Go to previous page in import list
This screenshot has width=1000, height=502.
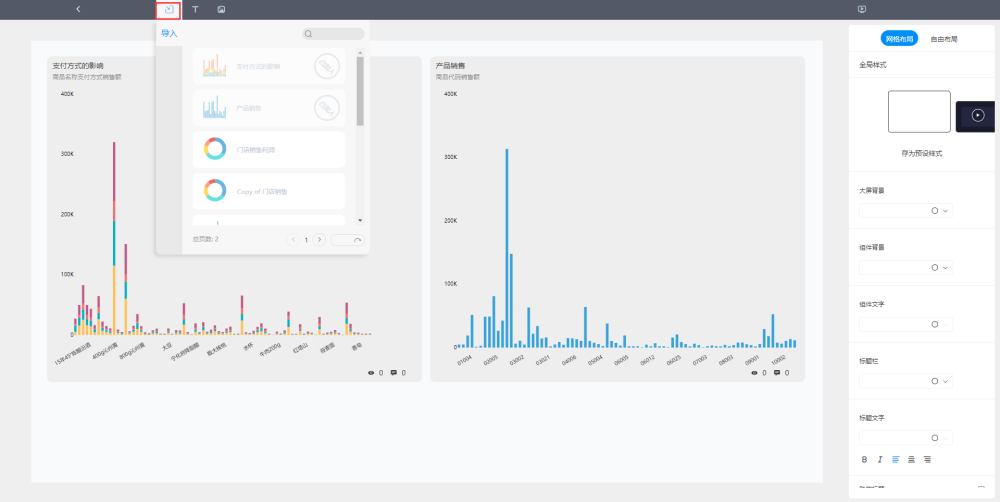click(x=293, y=240)
